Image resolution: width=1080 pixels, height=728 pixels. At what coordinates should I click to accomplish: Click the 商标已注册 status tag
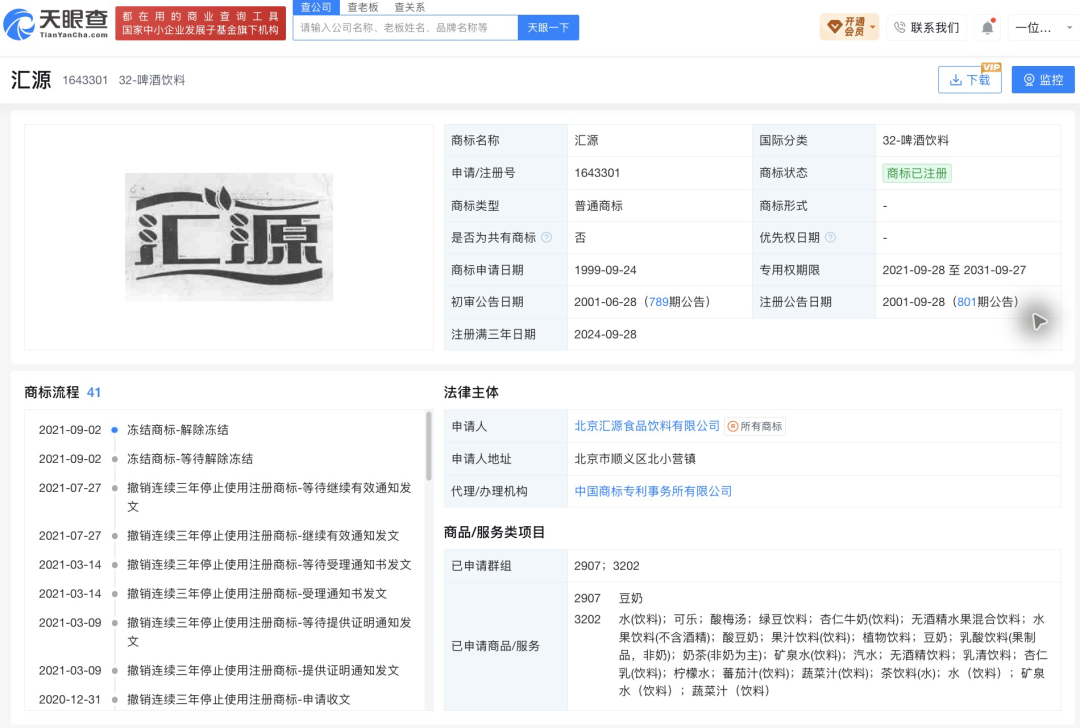(x=917, y=173)
